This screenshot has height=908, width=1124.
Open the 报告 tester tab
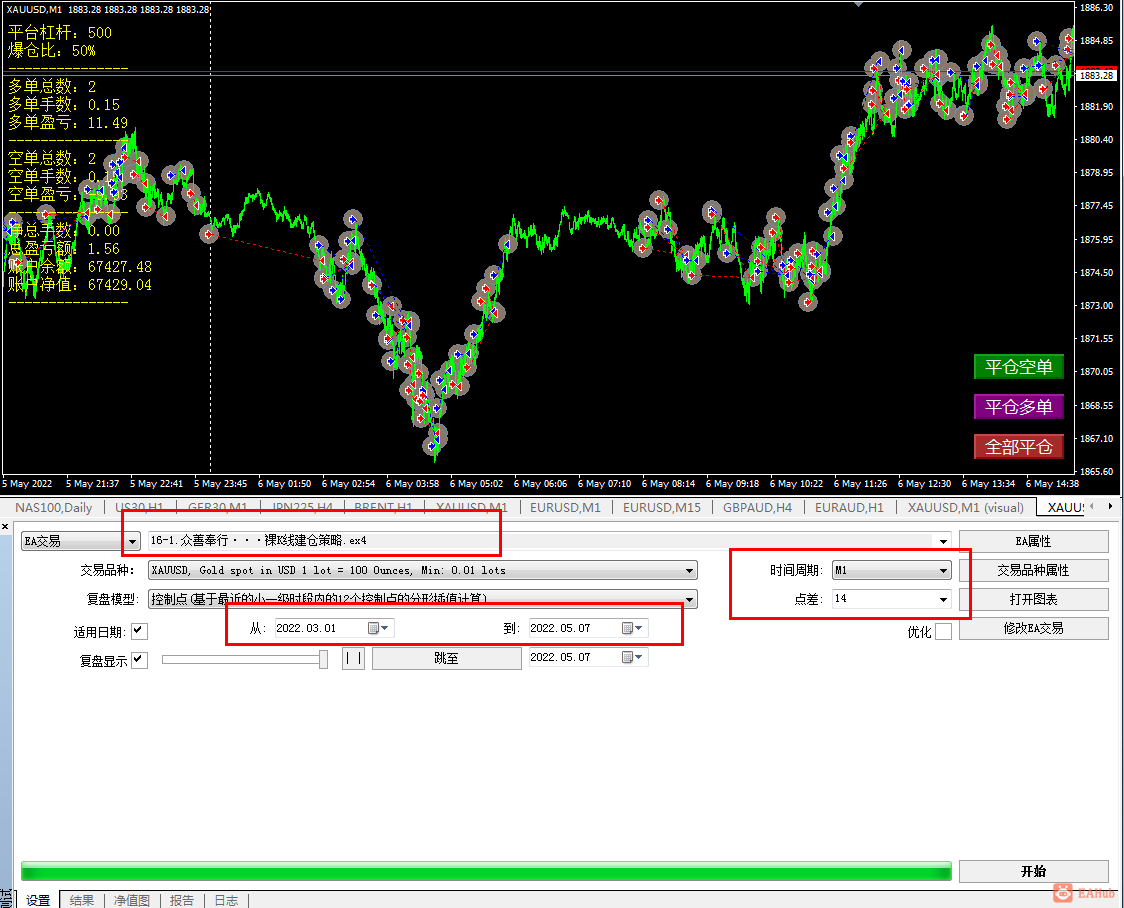pyautogui.click(x=181, y=900)
